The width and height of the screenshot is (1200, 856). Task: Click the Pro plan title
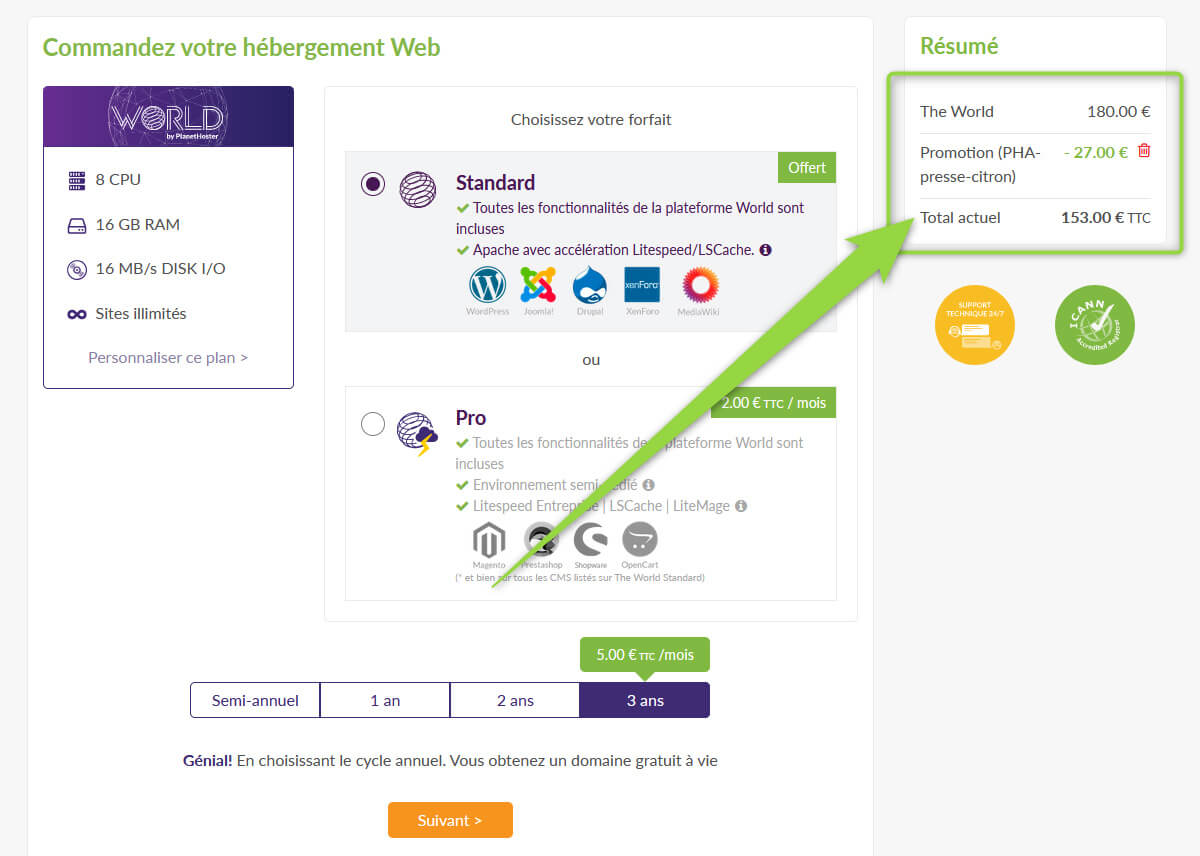[x=471, y=417]
